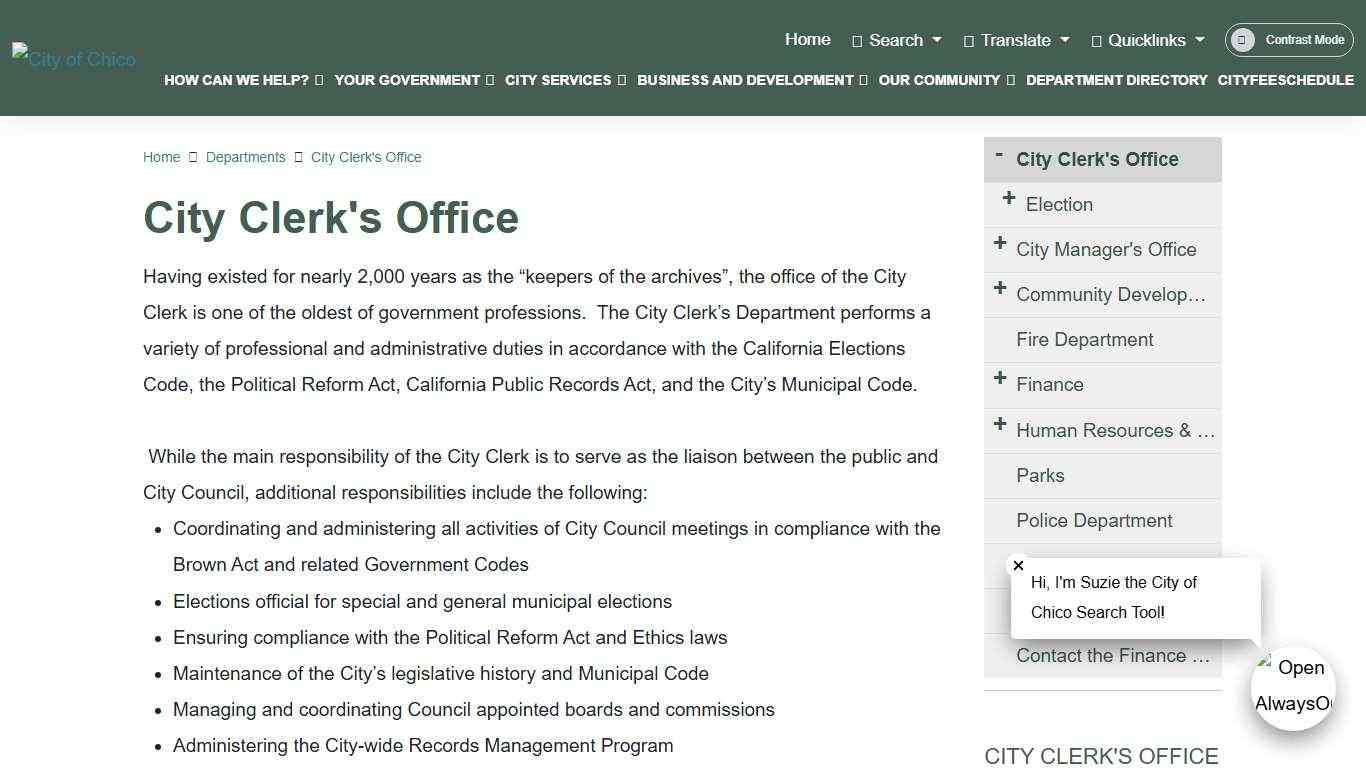Expand the Community Development sidebar entry
This screenshot has width=1366, height=768.
[1000, 289]
